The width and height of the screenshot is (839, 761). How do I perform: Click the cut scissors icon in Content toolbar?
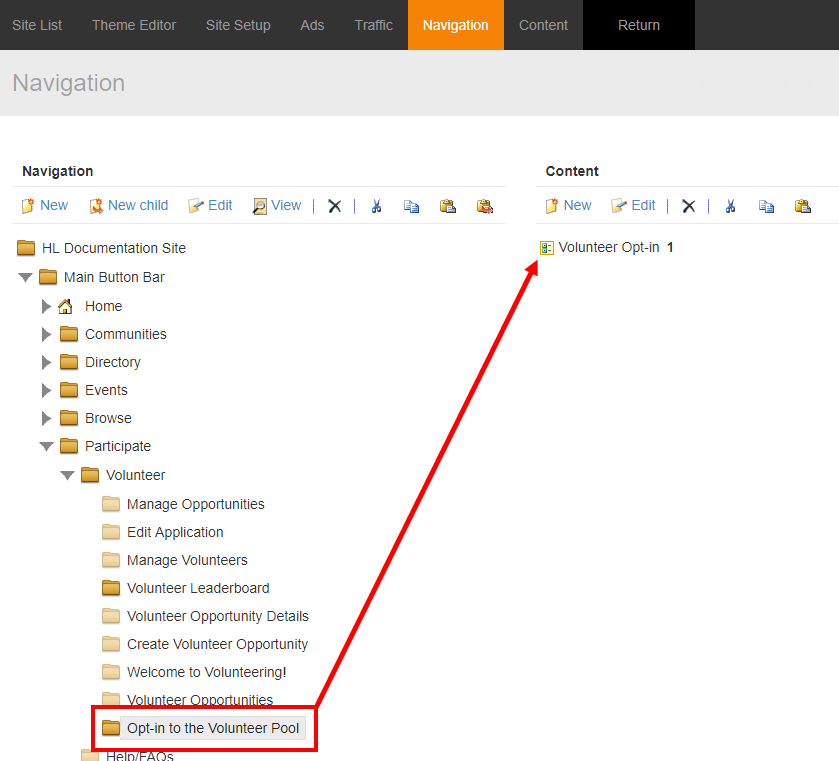point(730,206)
